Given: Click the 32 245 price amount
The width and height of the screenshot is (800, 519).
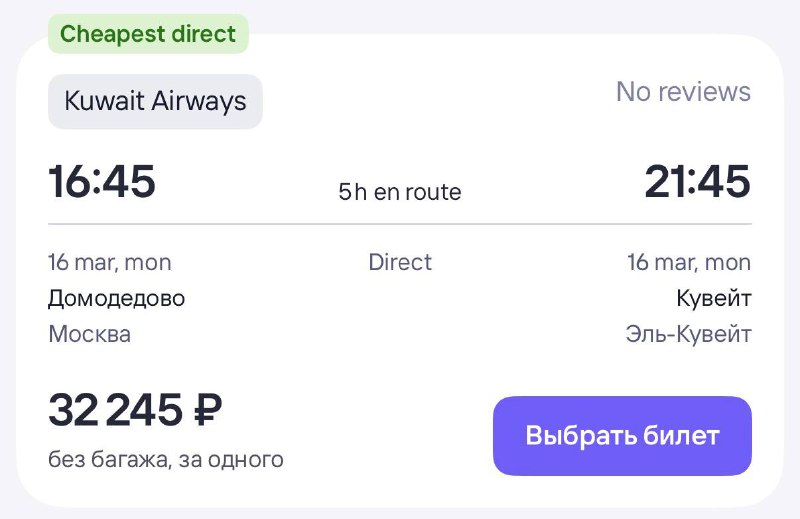Looking at the screenshot, I should point(116,410).
